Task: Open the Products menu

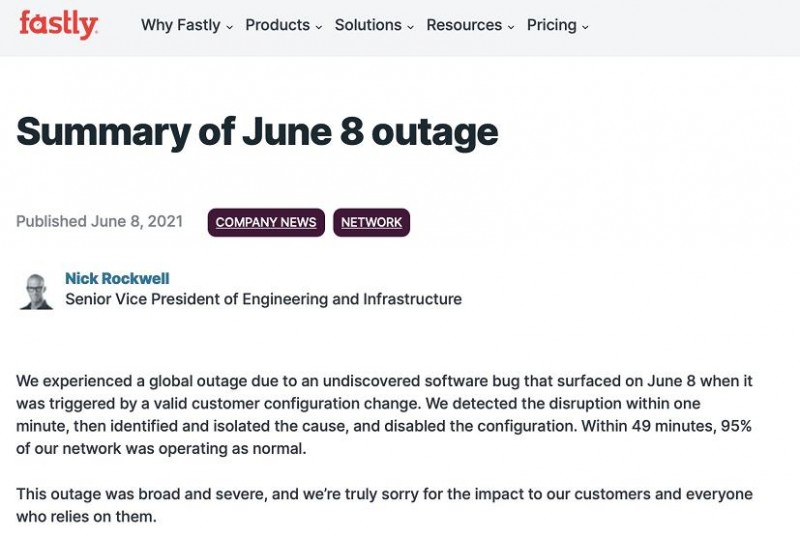Action: (x=284, y=25)
